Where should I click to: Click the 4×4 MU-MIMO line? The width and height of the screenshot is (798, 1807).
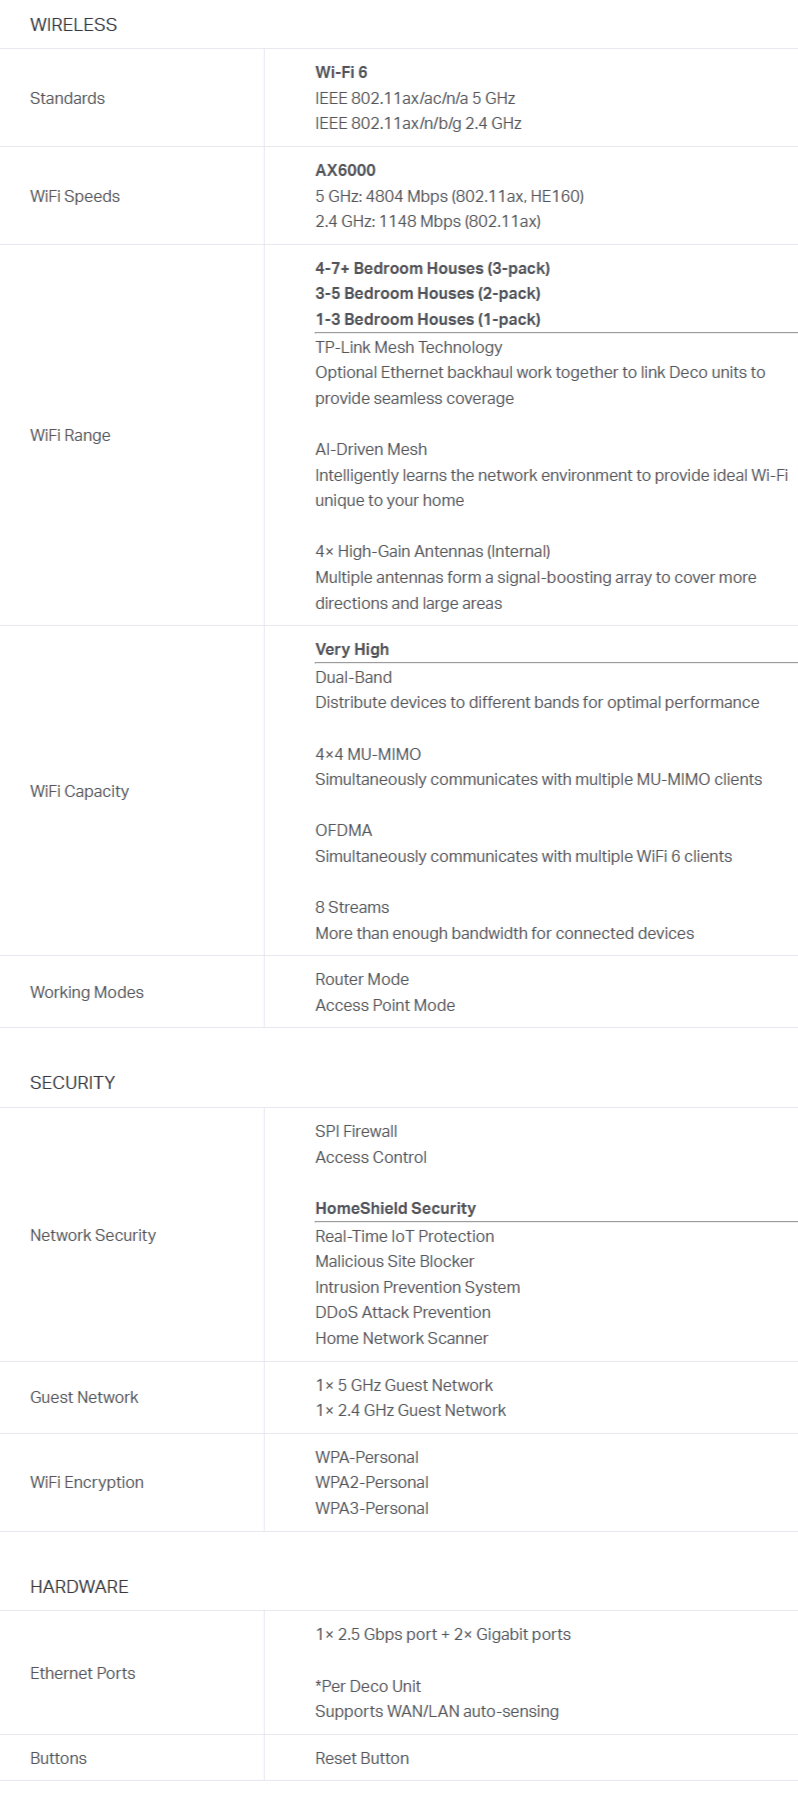coord(368,754)
